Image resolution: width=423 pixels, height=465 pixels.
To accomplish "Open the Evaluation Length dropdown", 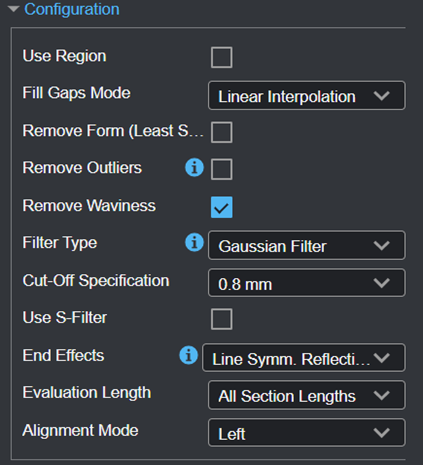I will pos(307,395).
